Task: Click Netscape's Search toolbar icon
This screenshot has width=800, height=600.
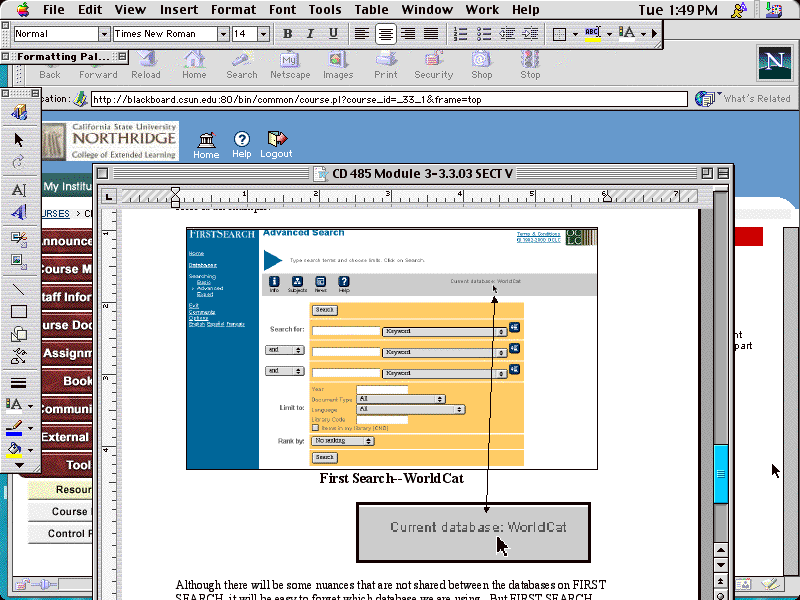Action: (x=242, y=65)
